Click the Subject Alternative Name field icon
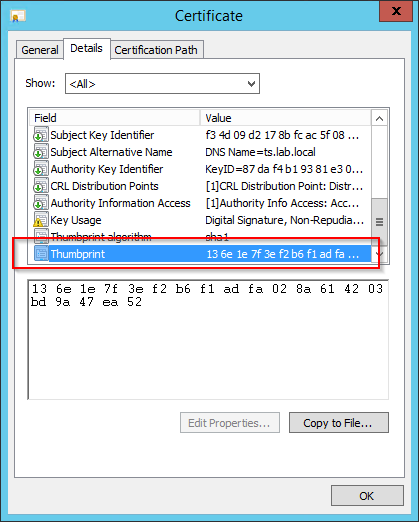 pyautogui.click(x=41, y=152)
